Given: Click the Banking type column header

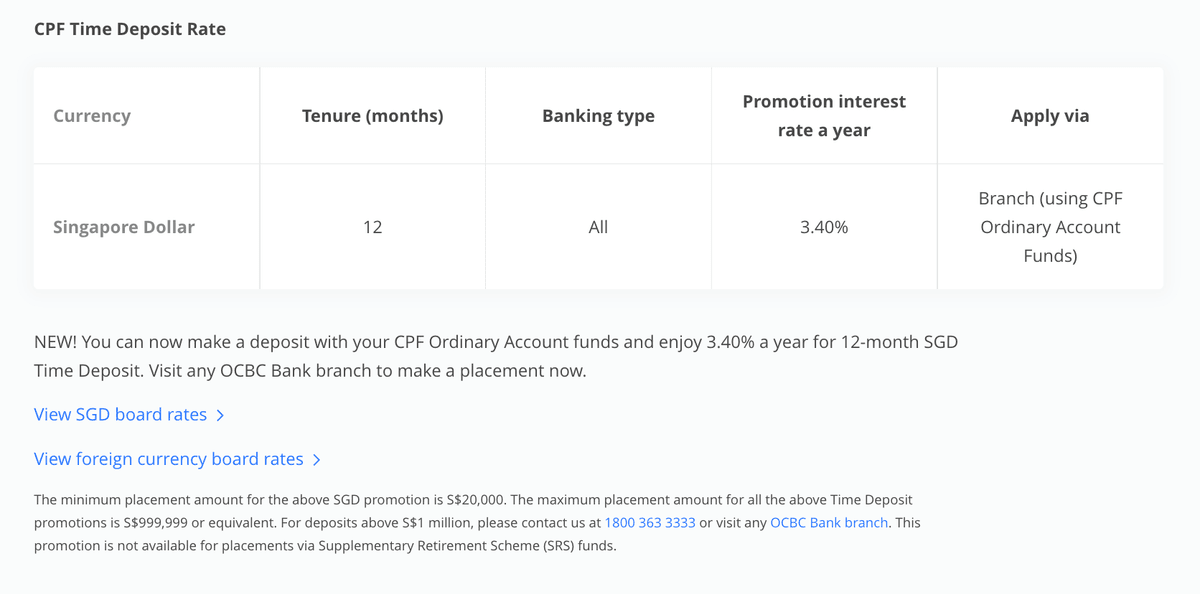Looking at the screenshot, I should (x=598, y=115).
